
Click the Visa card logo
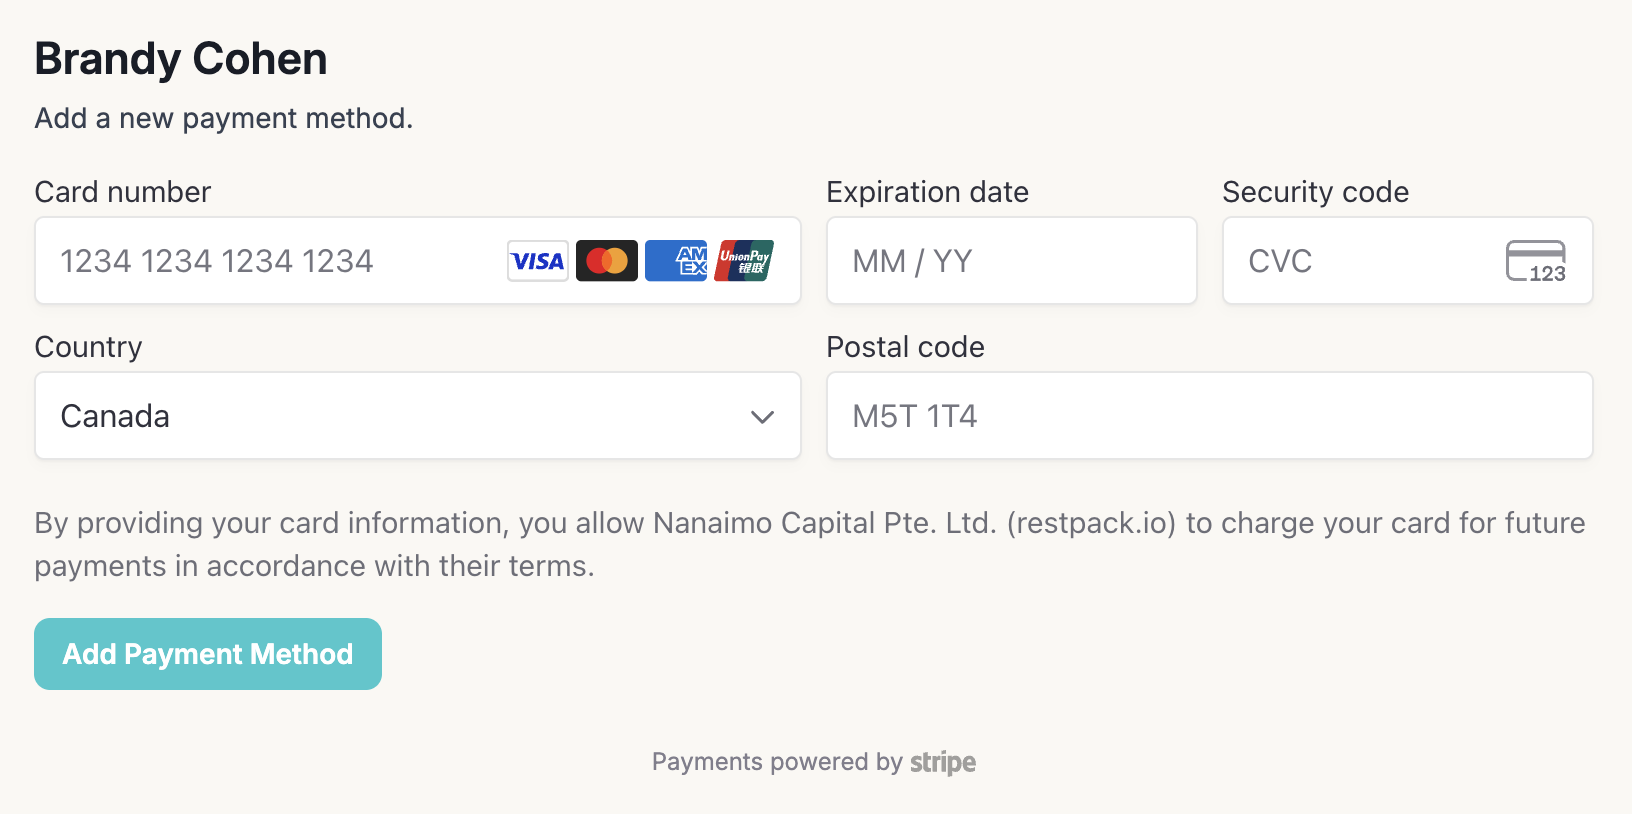[538, 261]
